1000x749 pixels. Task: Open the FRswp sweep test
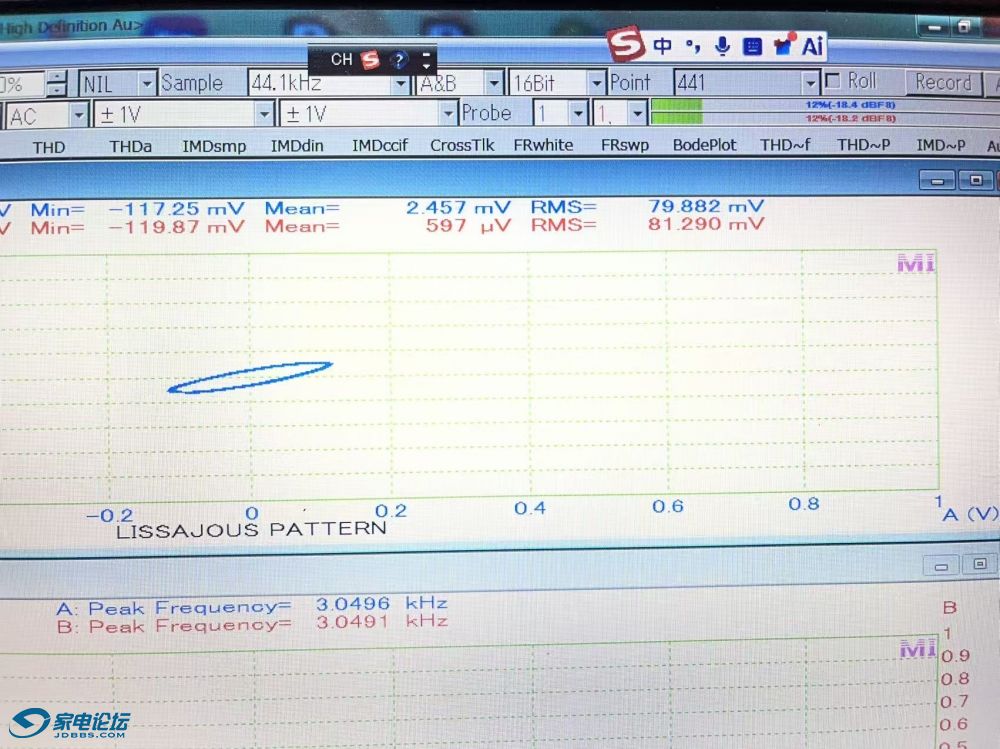(x=625, y=145)
